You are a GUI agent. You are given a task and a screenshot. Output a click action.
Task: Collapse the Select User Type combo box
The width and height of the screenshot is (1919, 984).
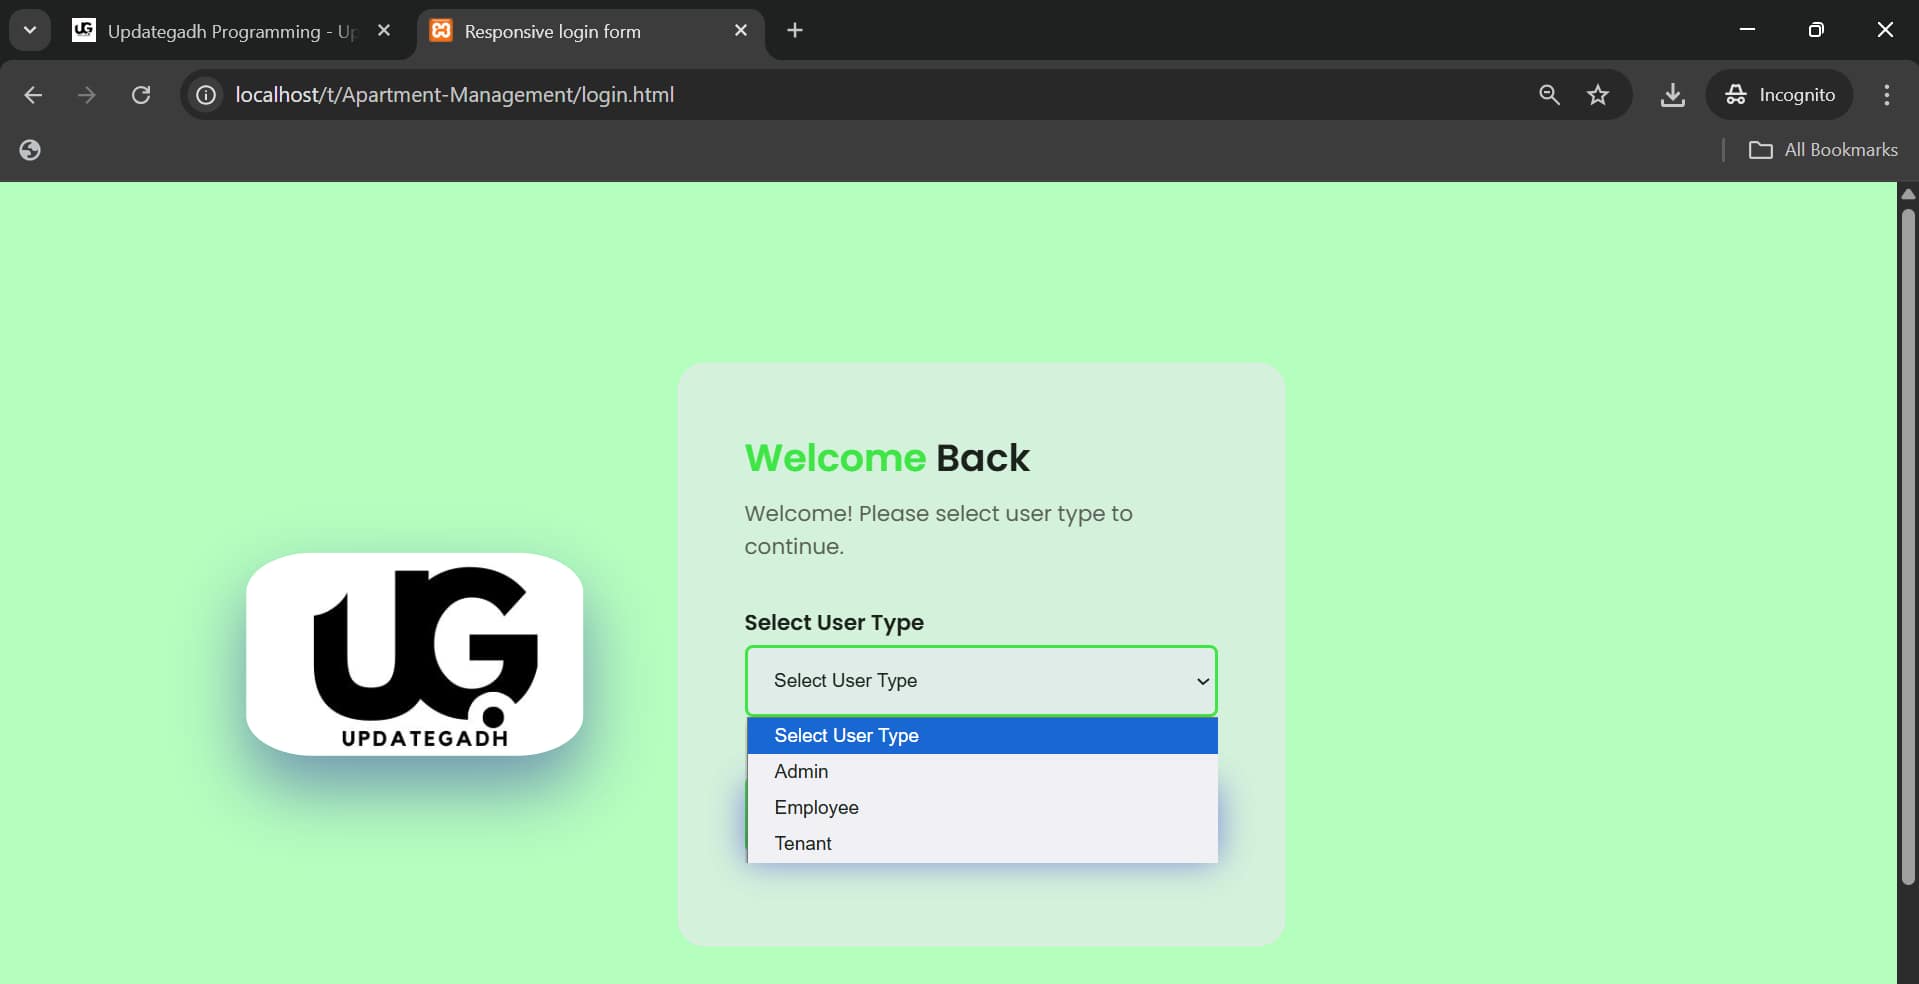980,681
